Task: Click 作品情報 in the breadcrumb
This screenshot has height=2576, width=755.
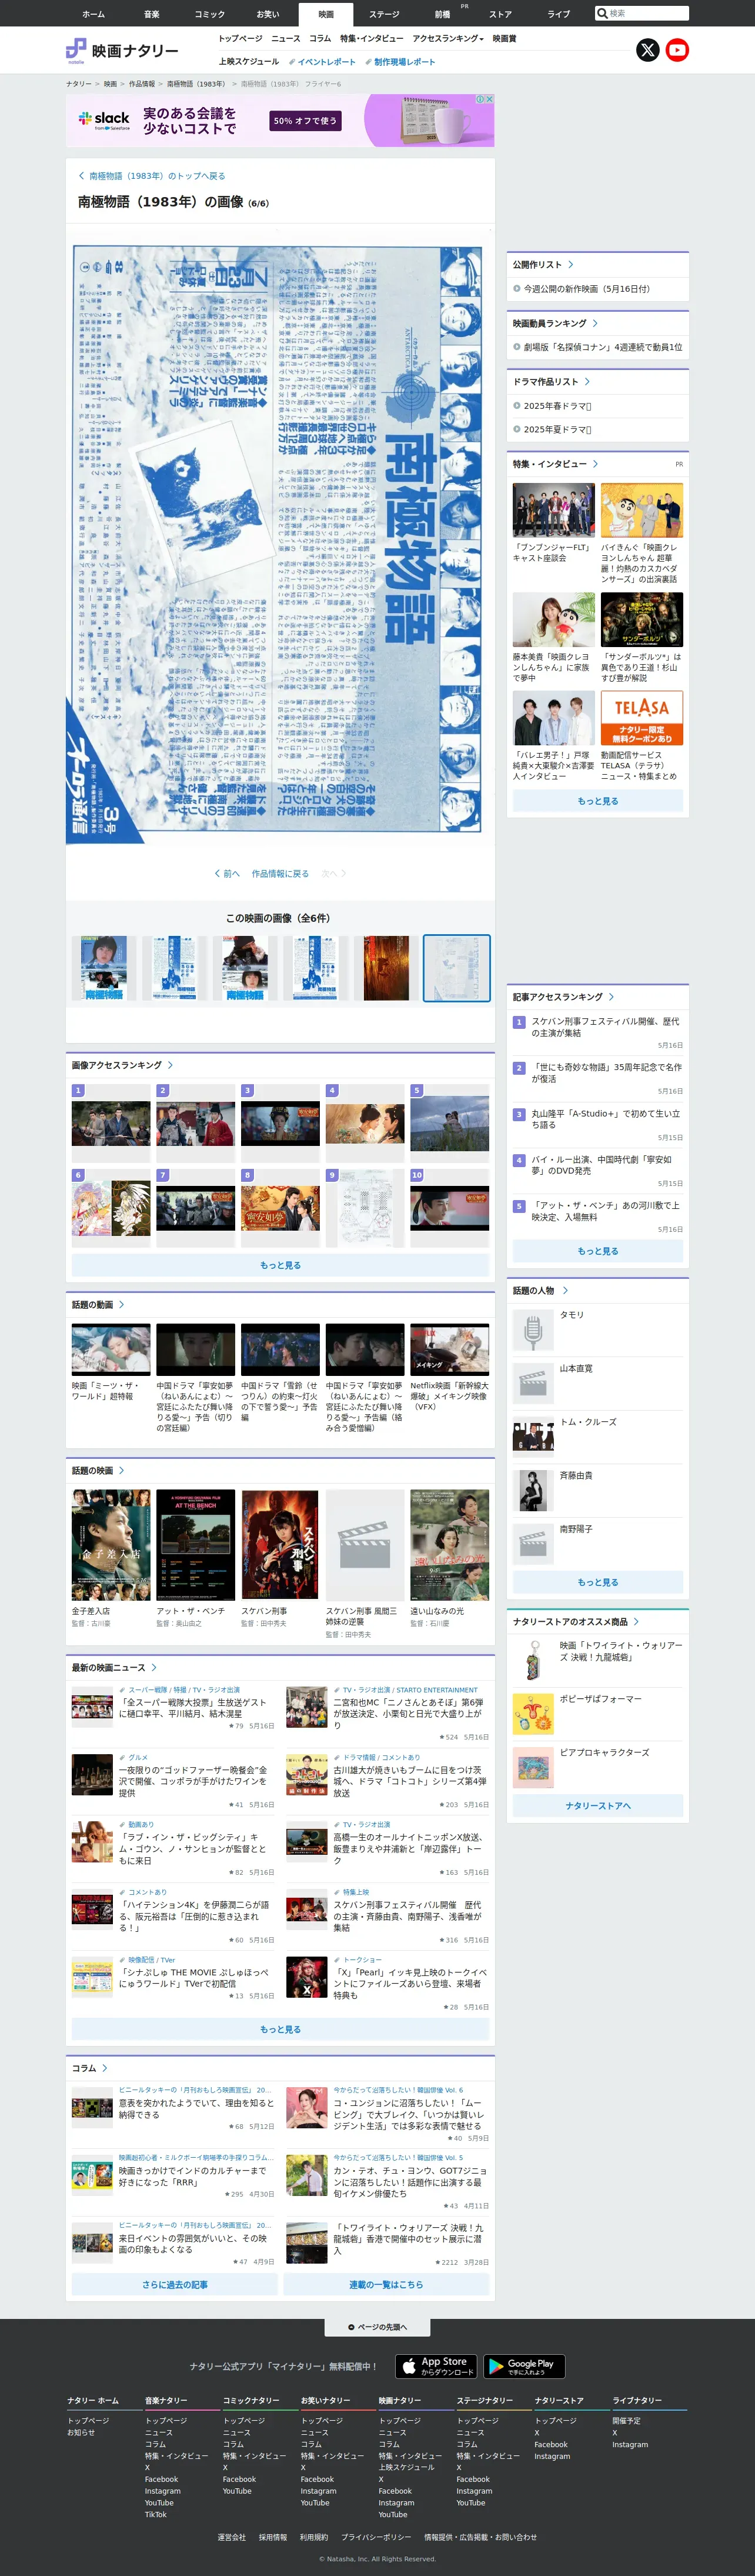Action: (142, 84)
